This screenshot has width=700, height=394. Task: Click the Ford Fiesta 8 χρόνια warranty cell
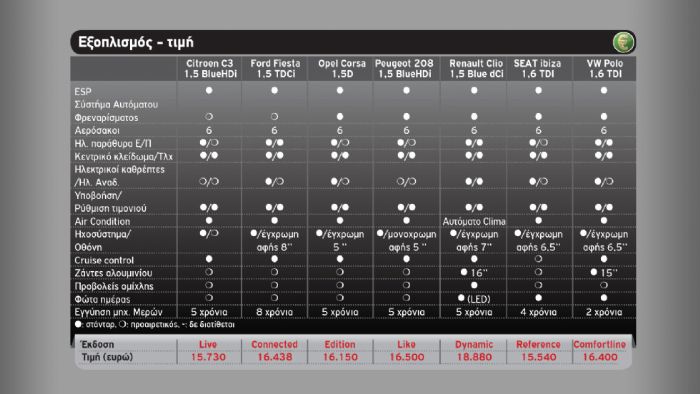(274, 312)
